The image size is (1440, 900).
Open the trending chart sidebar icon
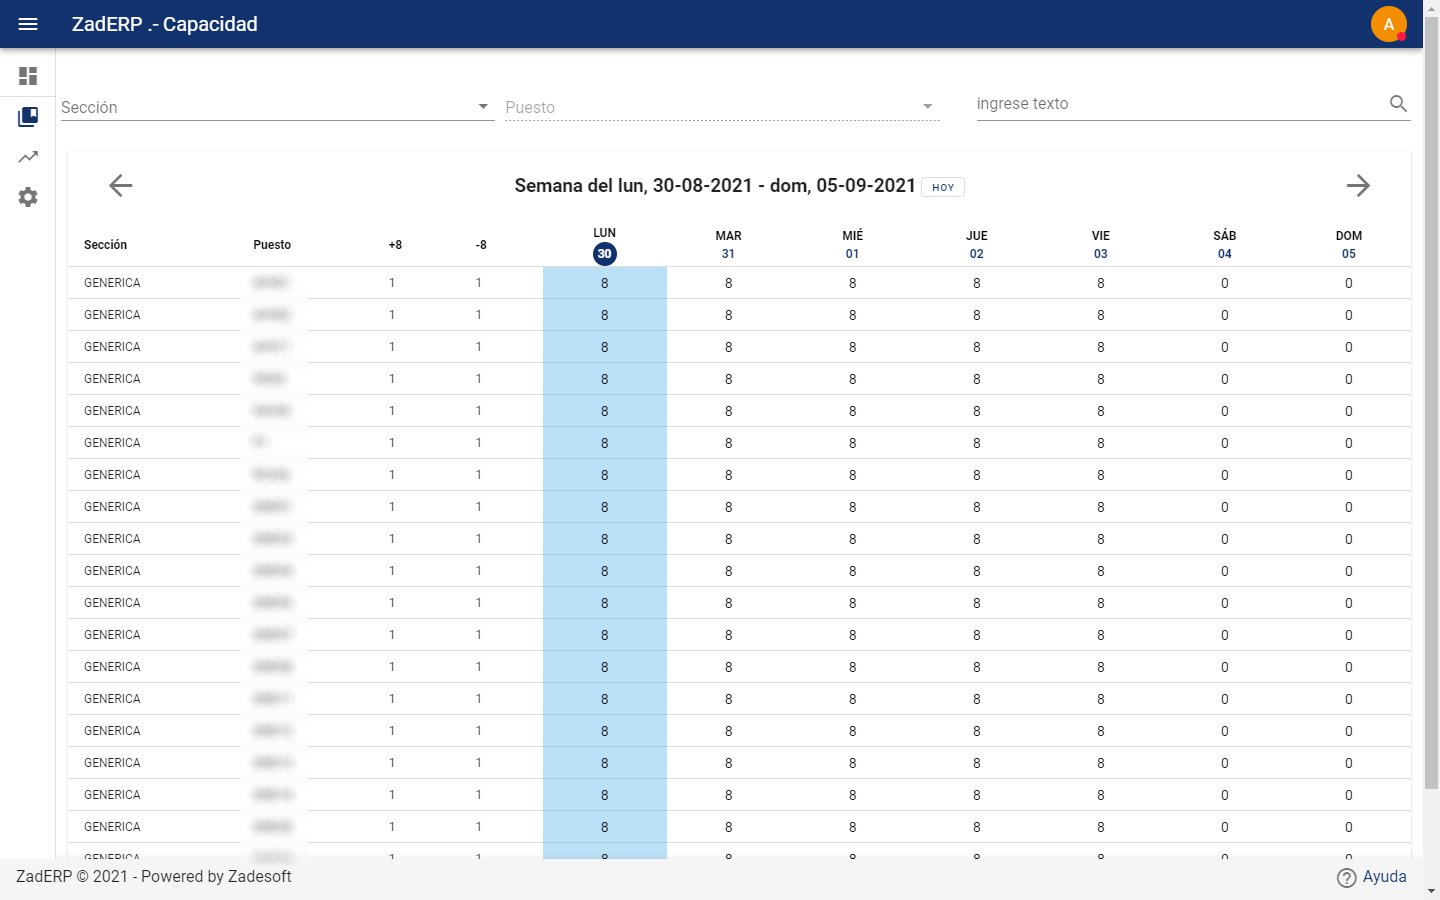(x=28, y=157)
